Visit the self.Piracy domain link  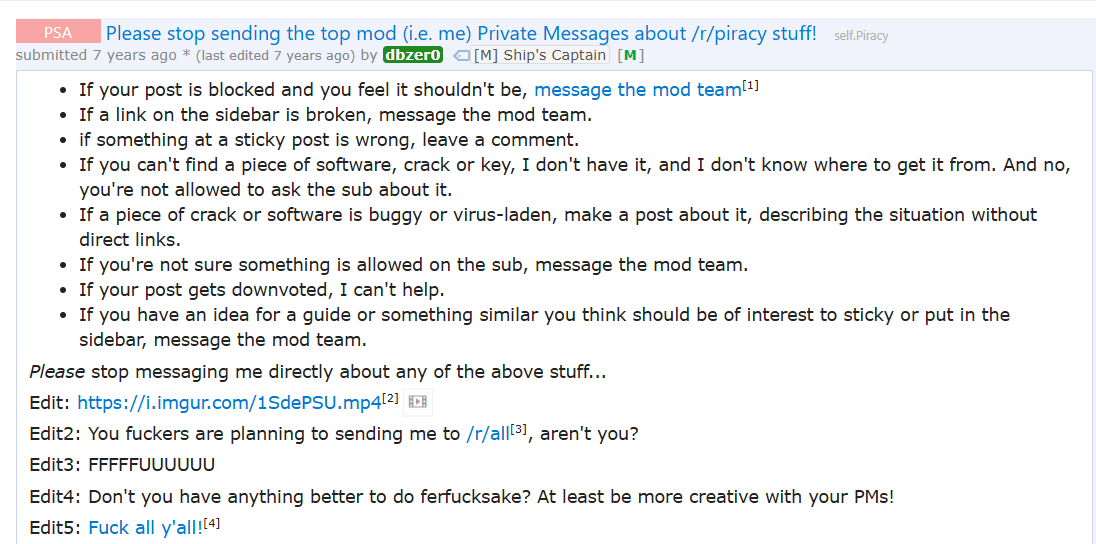click(x=861, y=35)
